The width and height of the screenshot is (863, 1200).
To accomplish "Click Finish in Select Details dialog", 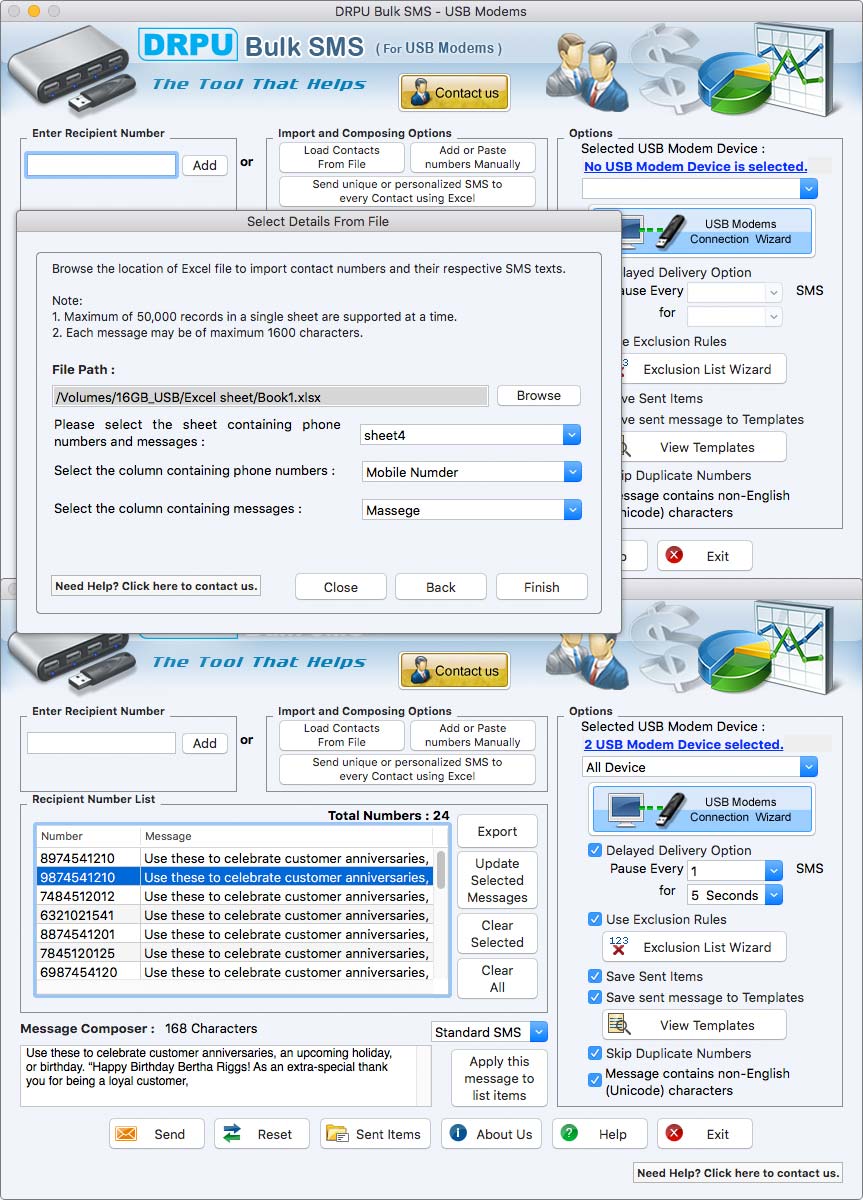I will 541,587.
